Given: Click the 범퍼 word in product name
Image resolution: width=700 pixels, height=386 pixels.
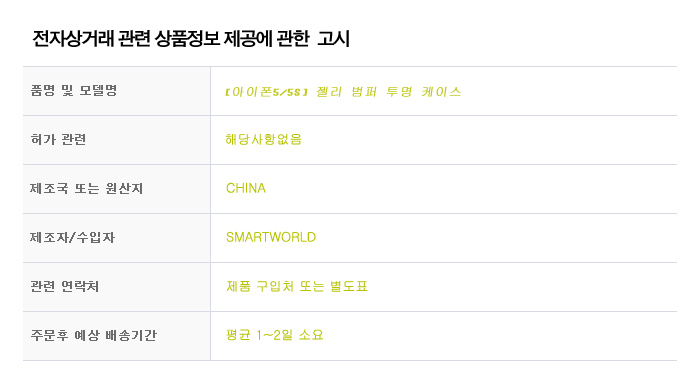Looking at the screenshot, I should [364, 91].
